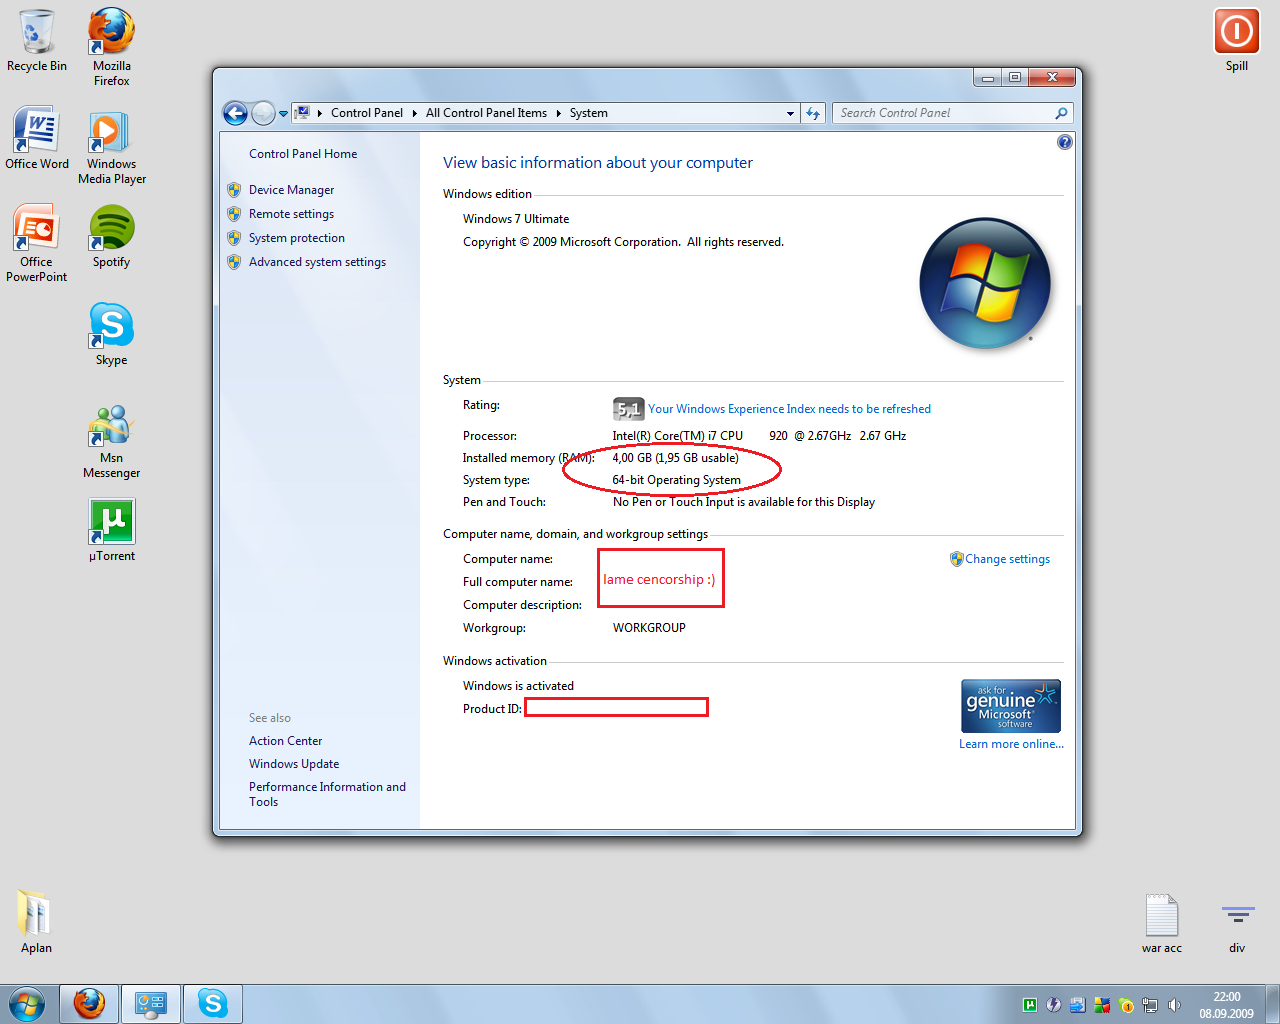Click the four-color squares tray icon
1280x1024 pixels.
point(1102,1005)
